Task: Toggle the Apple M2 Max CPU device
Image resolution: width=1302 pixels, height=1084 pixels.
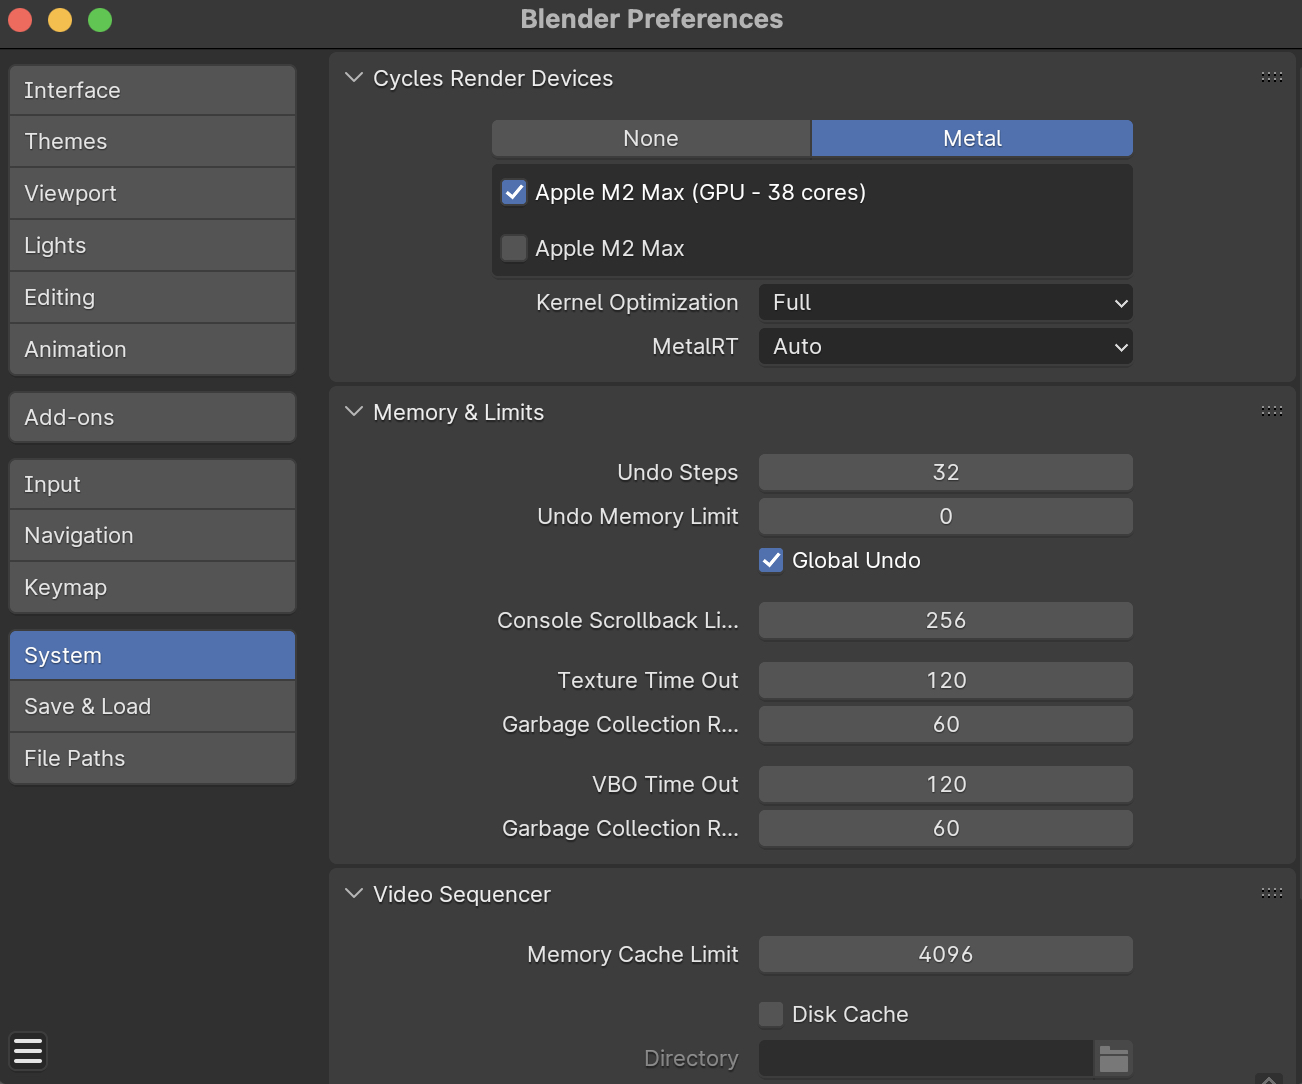Action: (514, 248)
